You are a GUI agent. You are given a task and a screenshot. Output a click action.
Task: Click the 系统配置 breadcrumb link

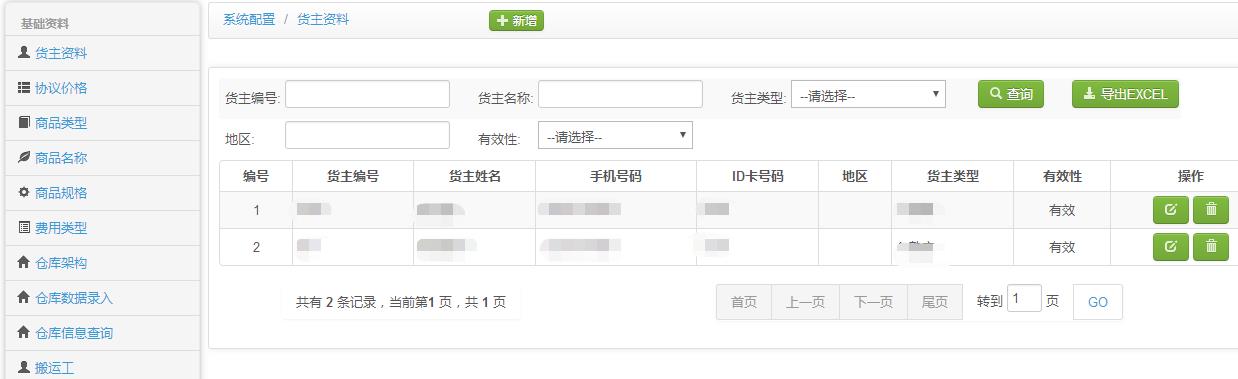(x=249, y=19)
